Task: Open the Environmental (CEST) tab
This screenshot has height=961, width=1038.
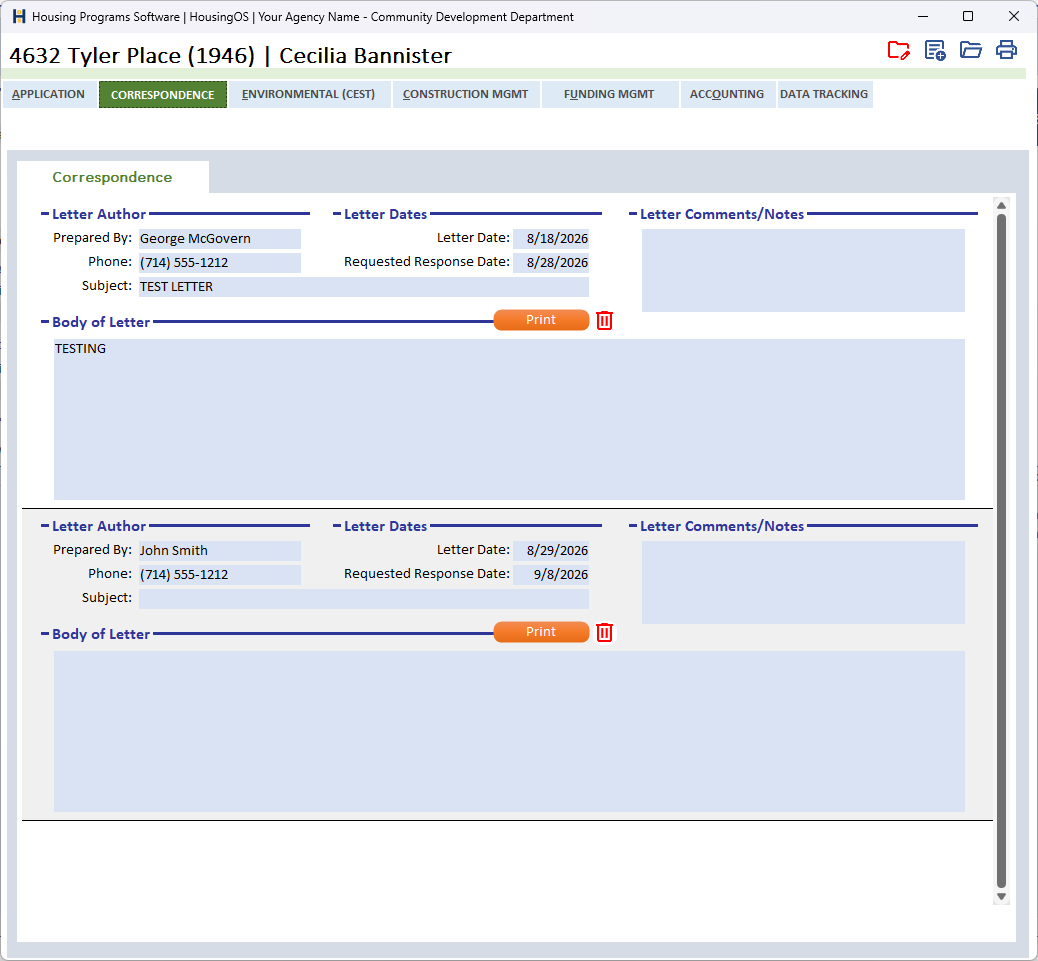Action: tap(308, 94)
